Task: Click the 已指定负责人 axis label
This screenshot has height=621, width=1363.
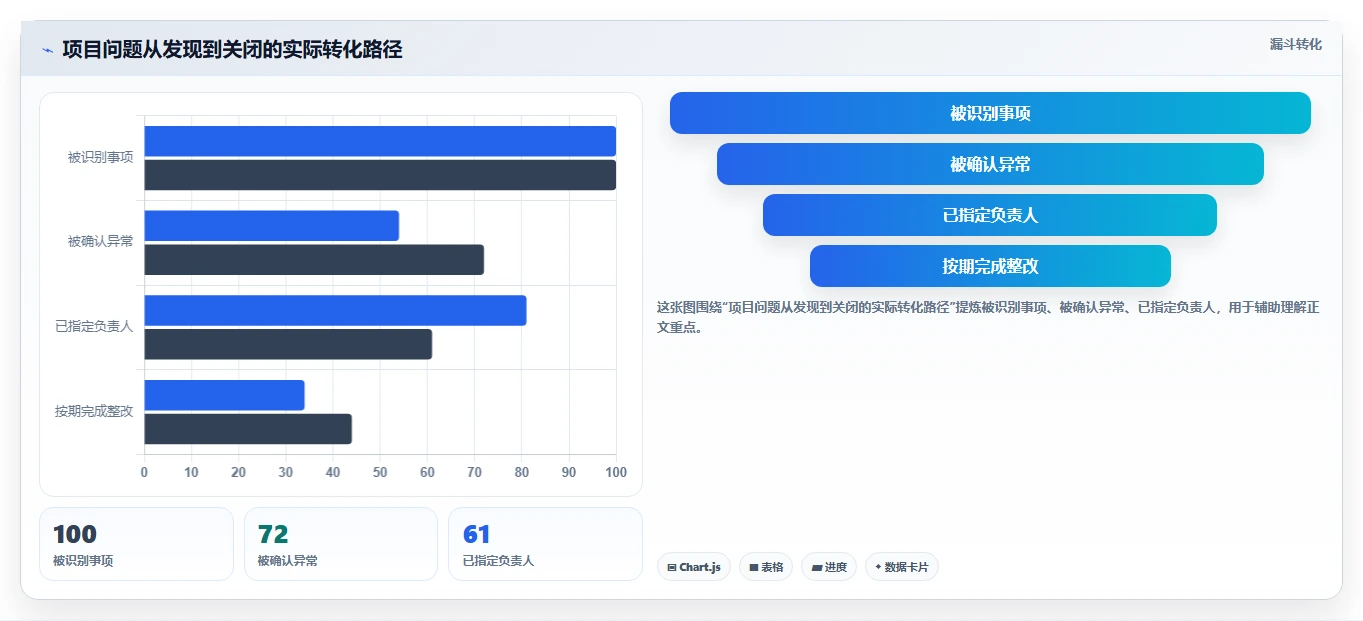Action: click(x=95, y=326)
